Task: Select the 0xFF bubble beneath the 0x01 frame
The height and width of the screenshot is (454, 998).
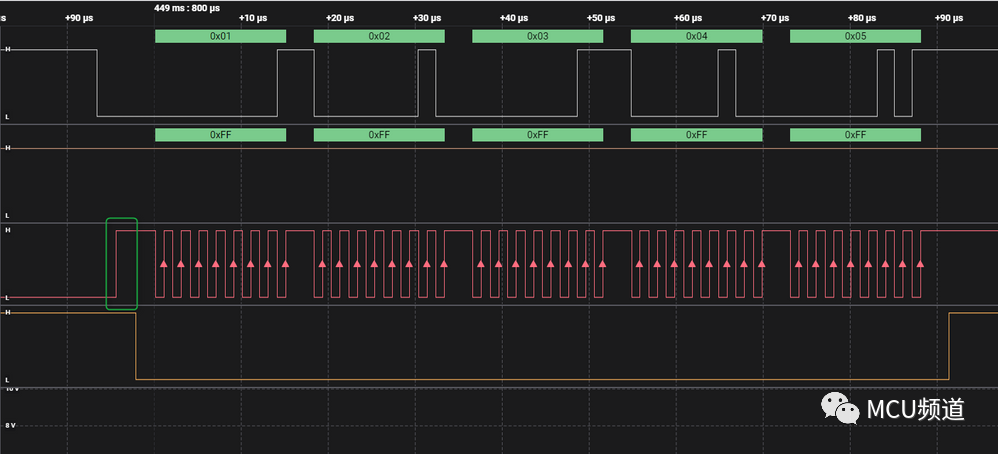Action: click(220, 135)
